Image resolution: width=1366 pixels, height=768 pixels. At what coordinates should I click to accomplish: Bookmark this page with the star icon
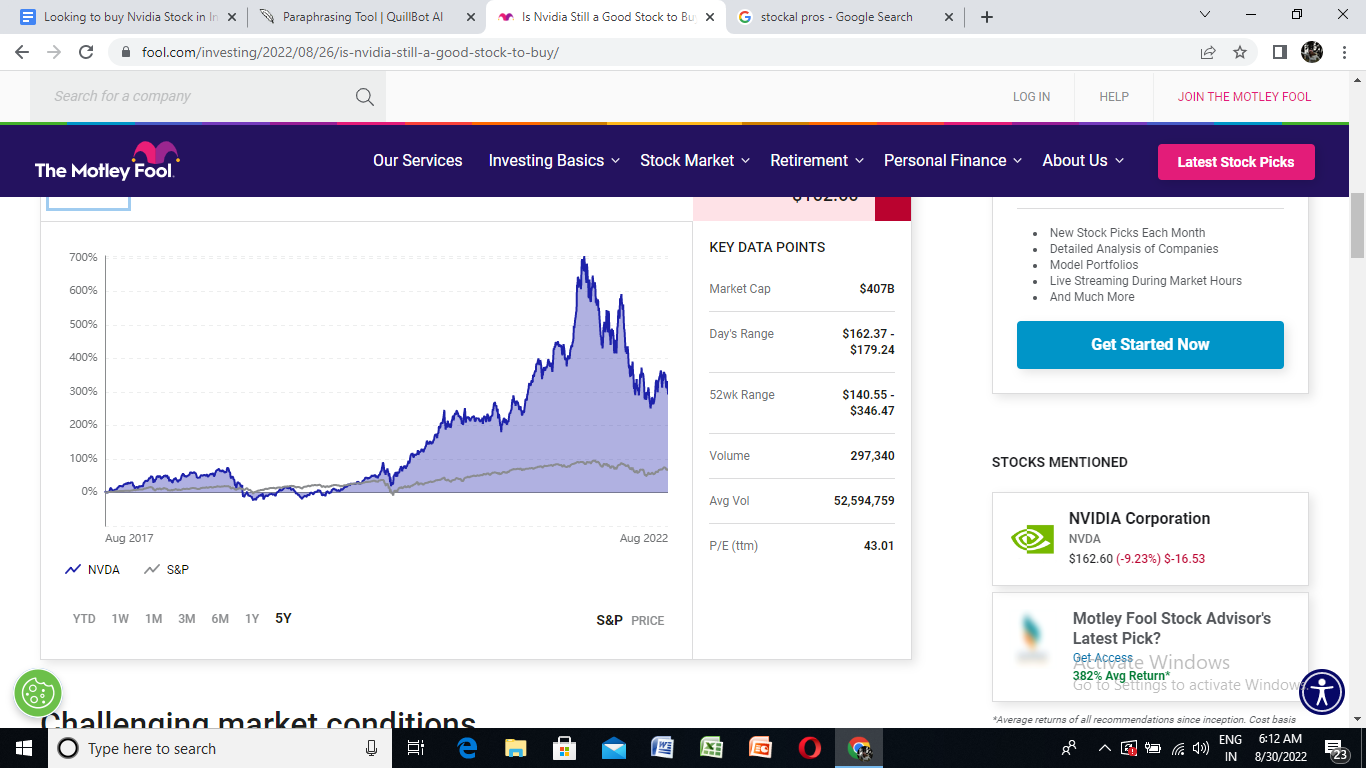(x=1240, y=52)
